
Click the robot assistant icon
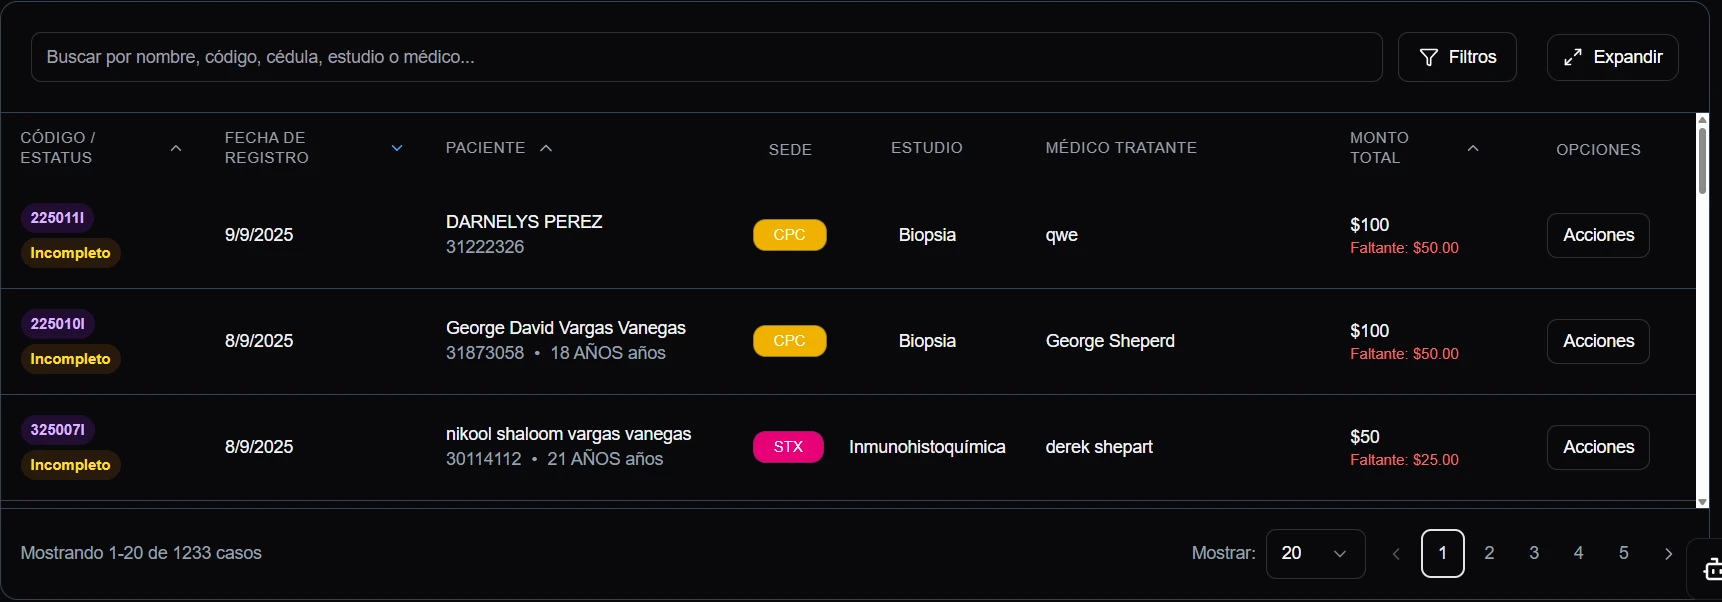[x=1711, y=570]
